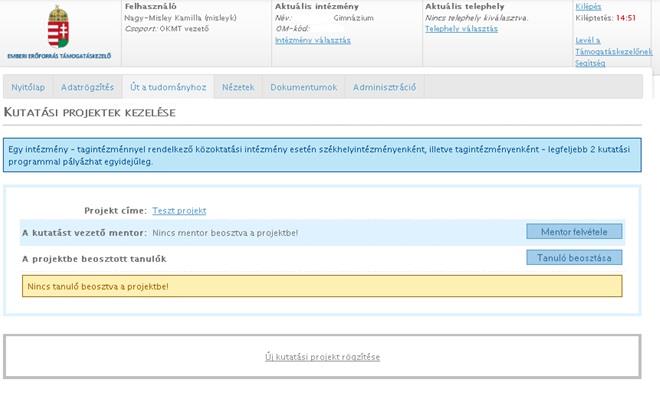Click the Mentor felvétele button
Screen dimensions: 660x395
click(574, 232)
